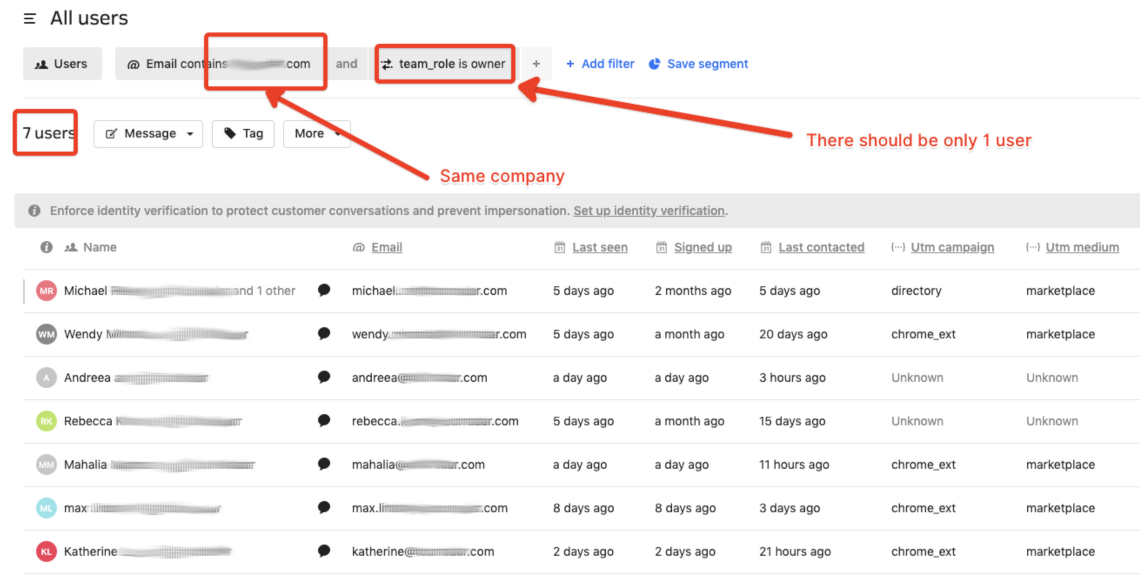Open chat bubble icon in Wendy's row

[324, 334]
